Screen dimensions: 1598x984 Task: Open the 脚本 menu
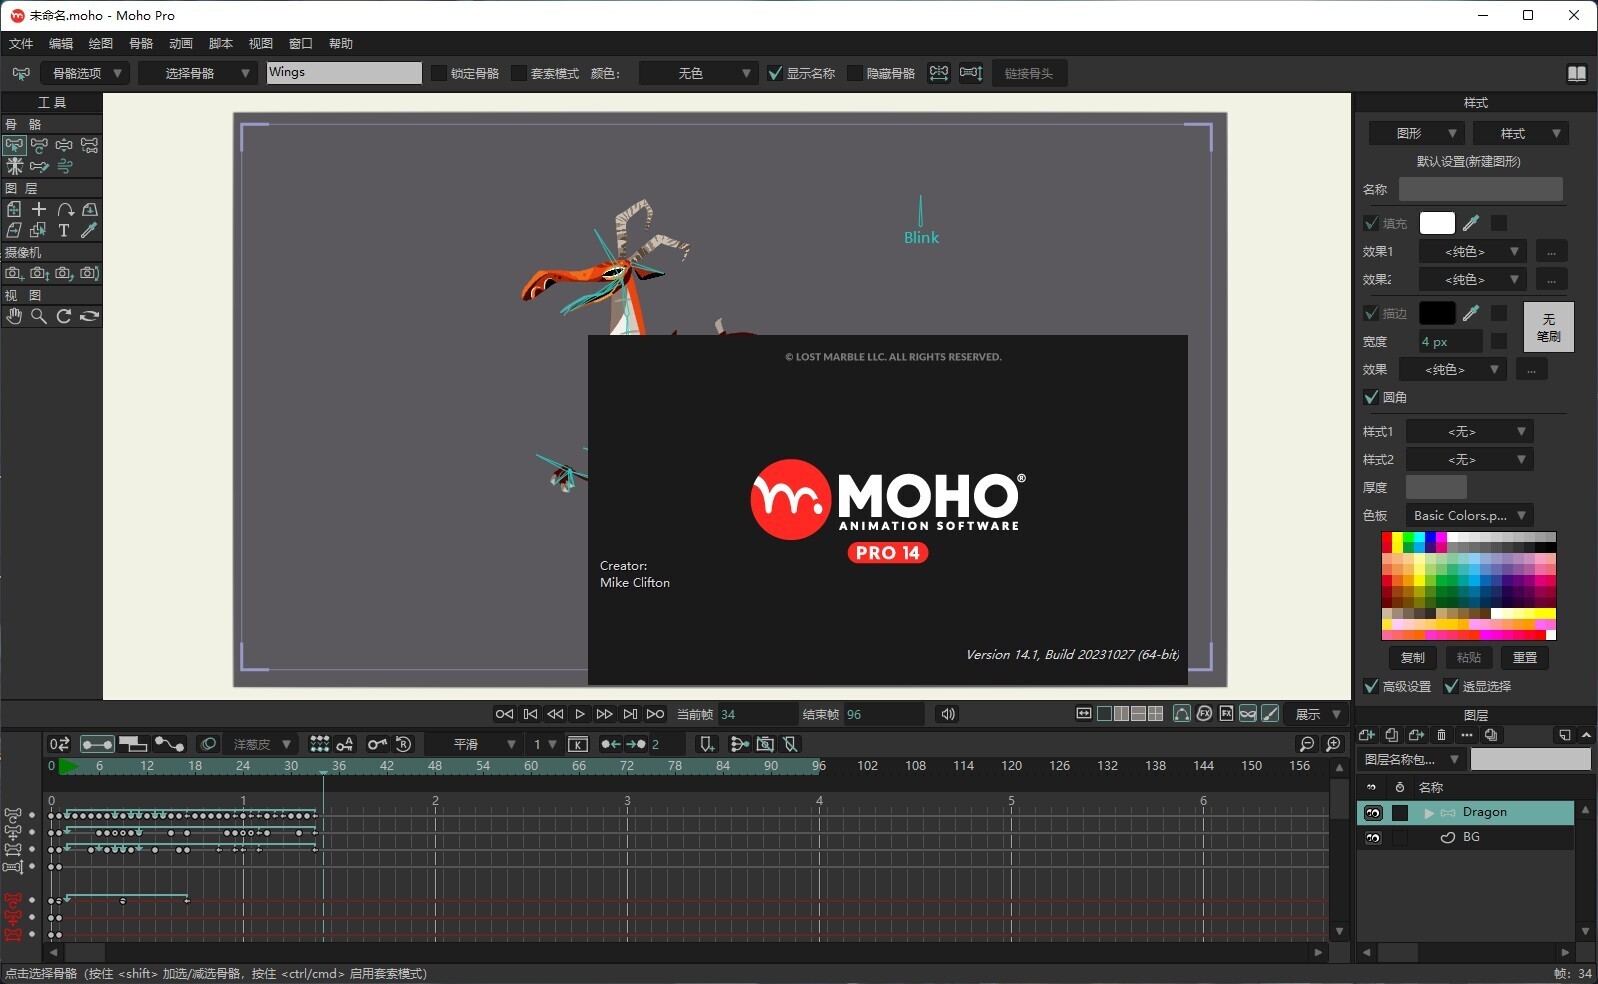pos(221,43)
